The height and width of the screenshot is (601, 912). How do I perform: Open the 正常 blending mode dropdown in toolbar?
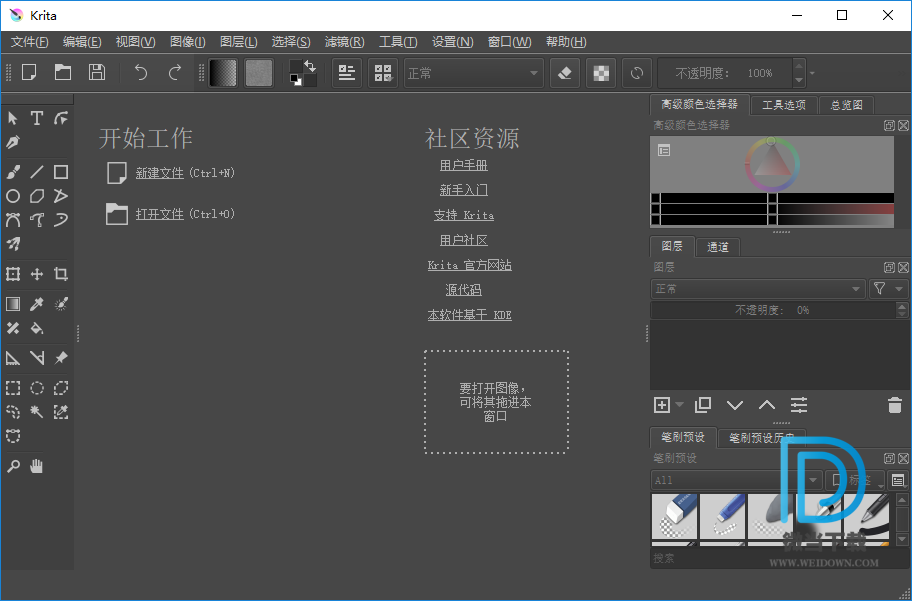[474, 73]
